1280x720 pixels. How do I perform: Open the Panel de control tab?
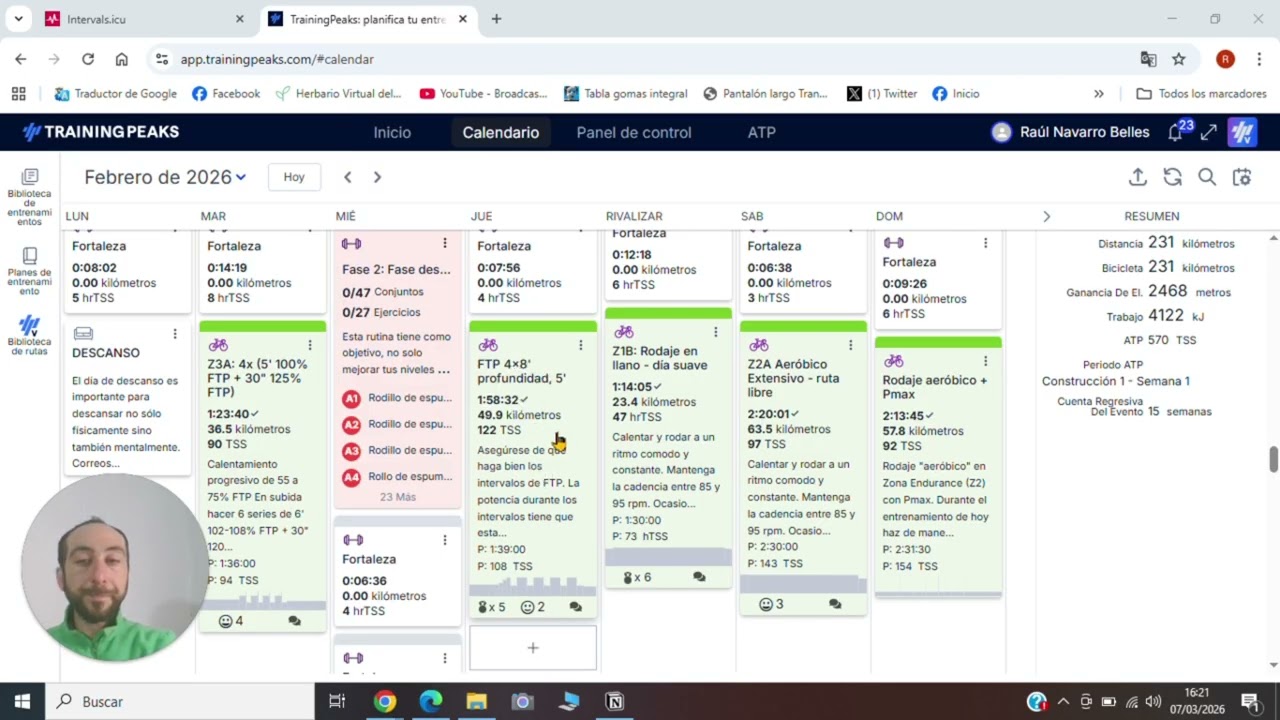(x=634, y=132)
